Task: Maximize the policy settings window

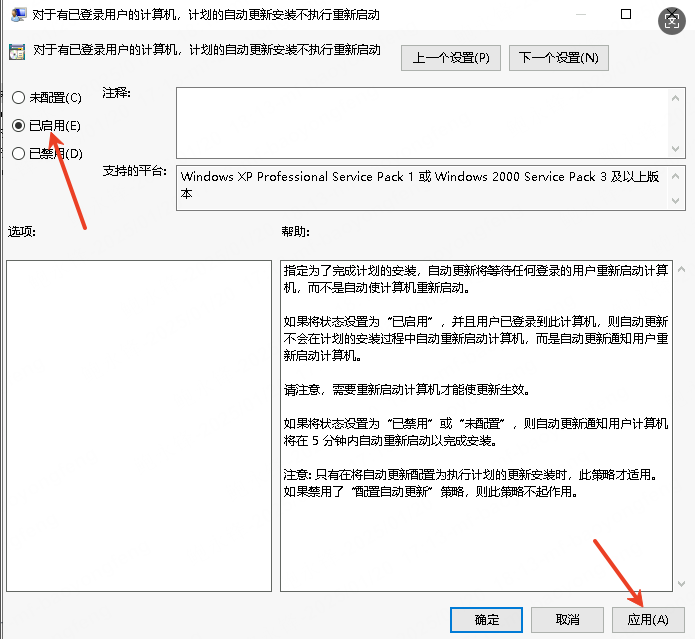Action: (x=626, y=14)
